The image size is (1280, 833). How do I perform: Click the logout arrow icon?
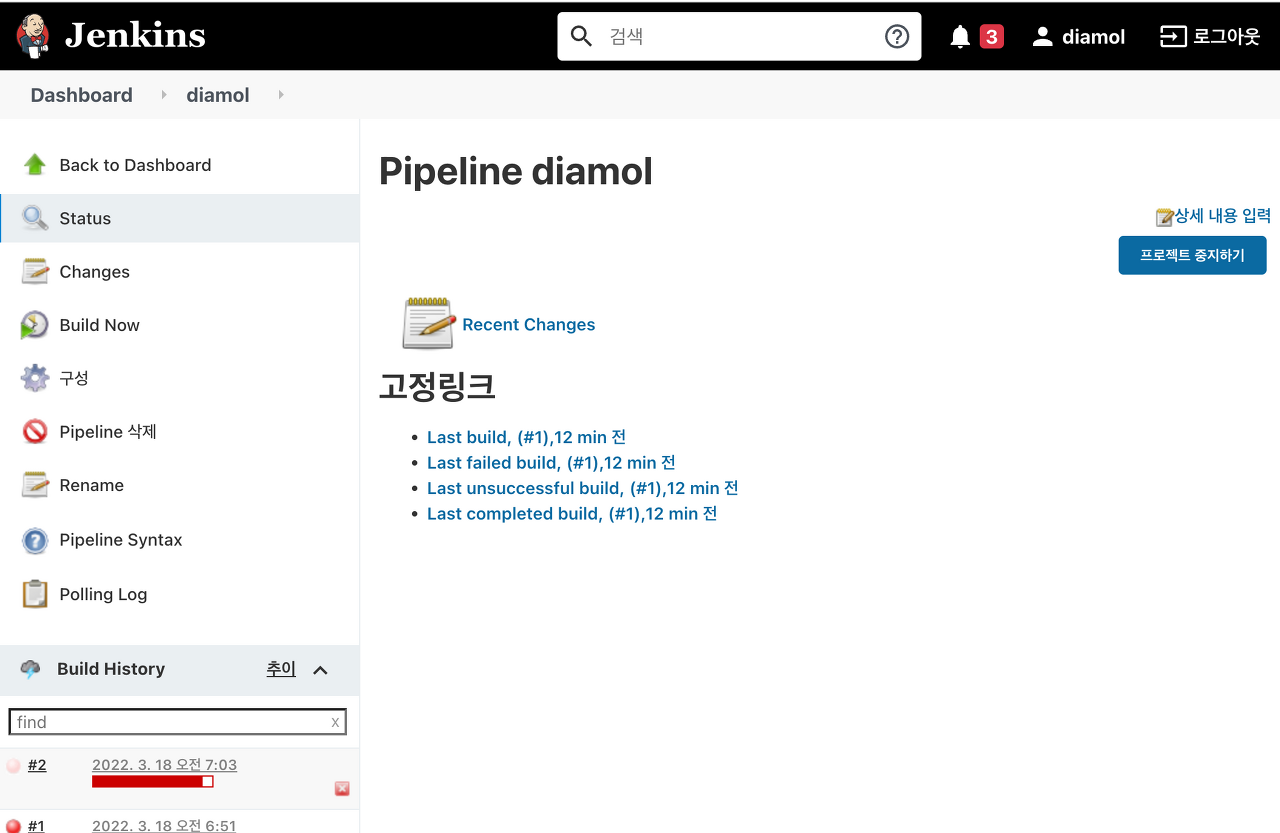click(x=1172, y=37)
